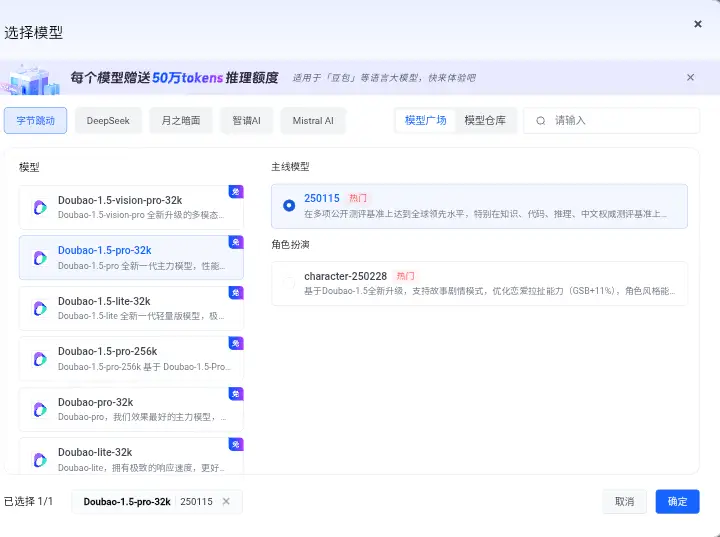Click the 免 badge on Doubao-lite-32k

[236, 444]
